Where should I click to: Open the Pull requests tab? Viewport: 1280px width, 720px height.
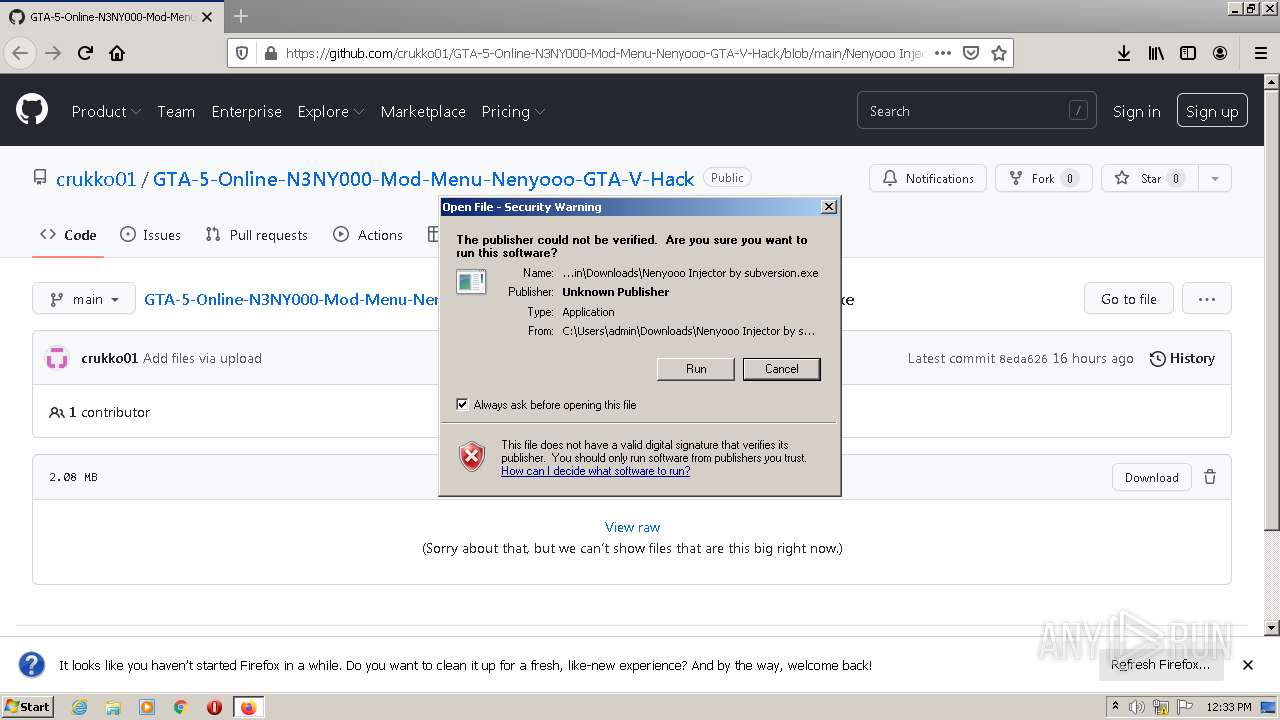tap(256, 235)
